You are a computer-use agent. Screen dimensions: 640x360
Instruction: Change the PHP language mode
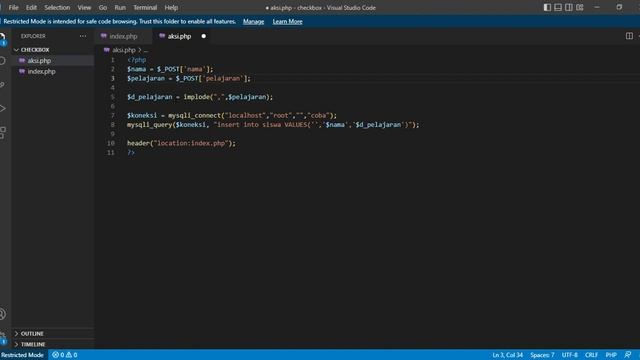pyautogui.click(x=611, y=355)
